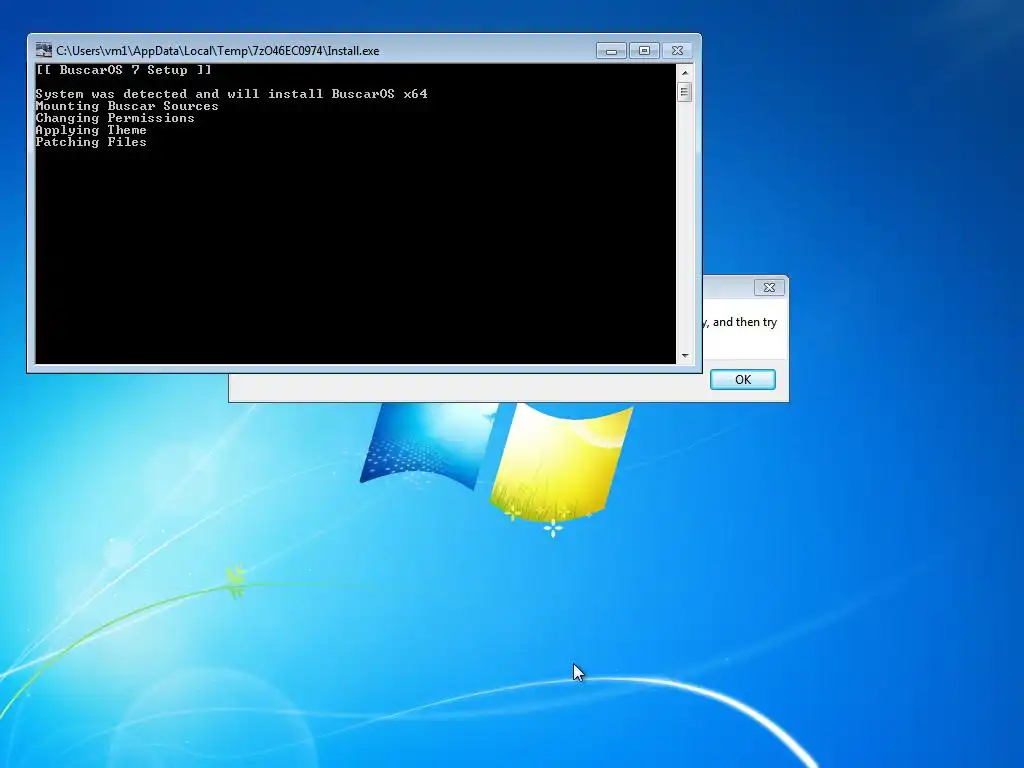Click the 'Patching Files' console line

pyautogui.click(x=91, y=142)
